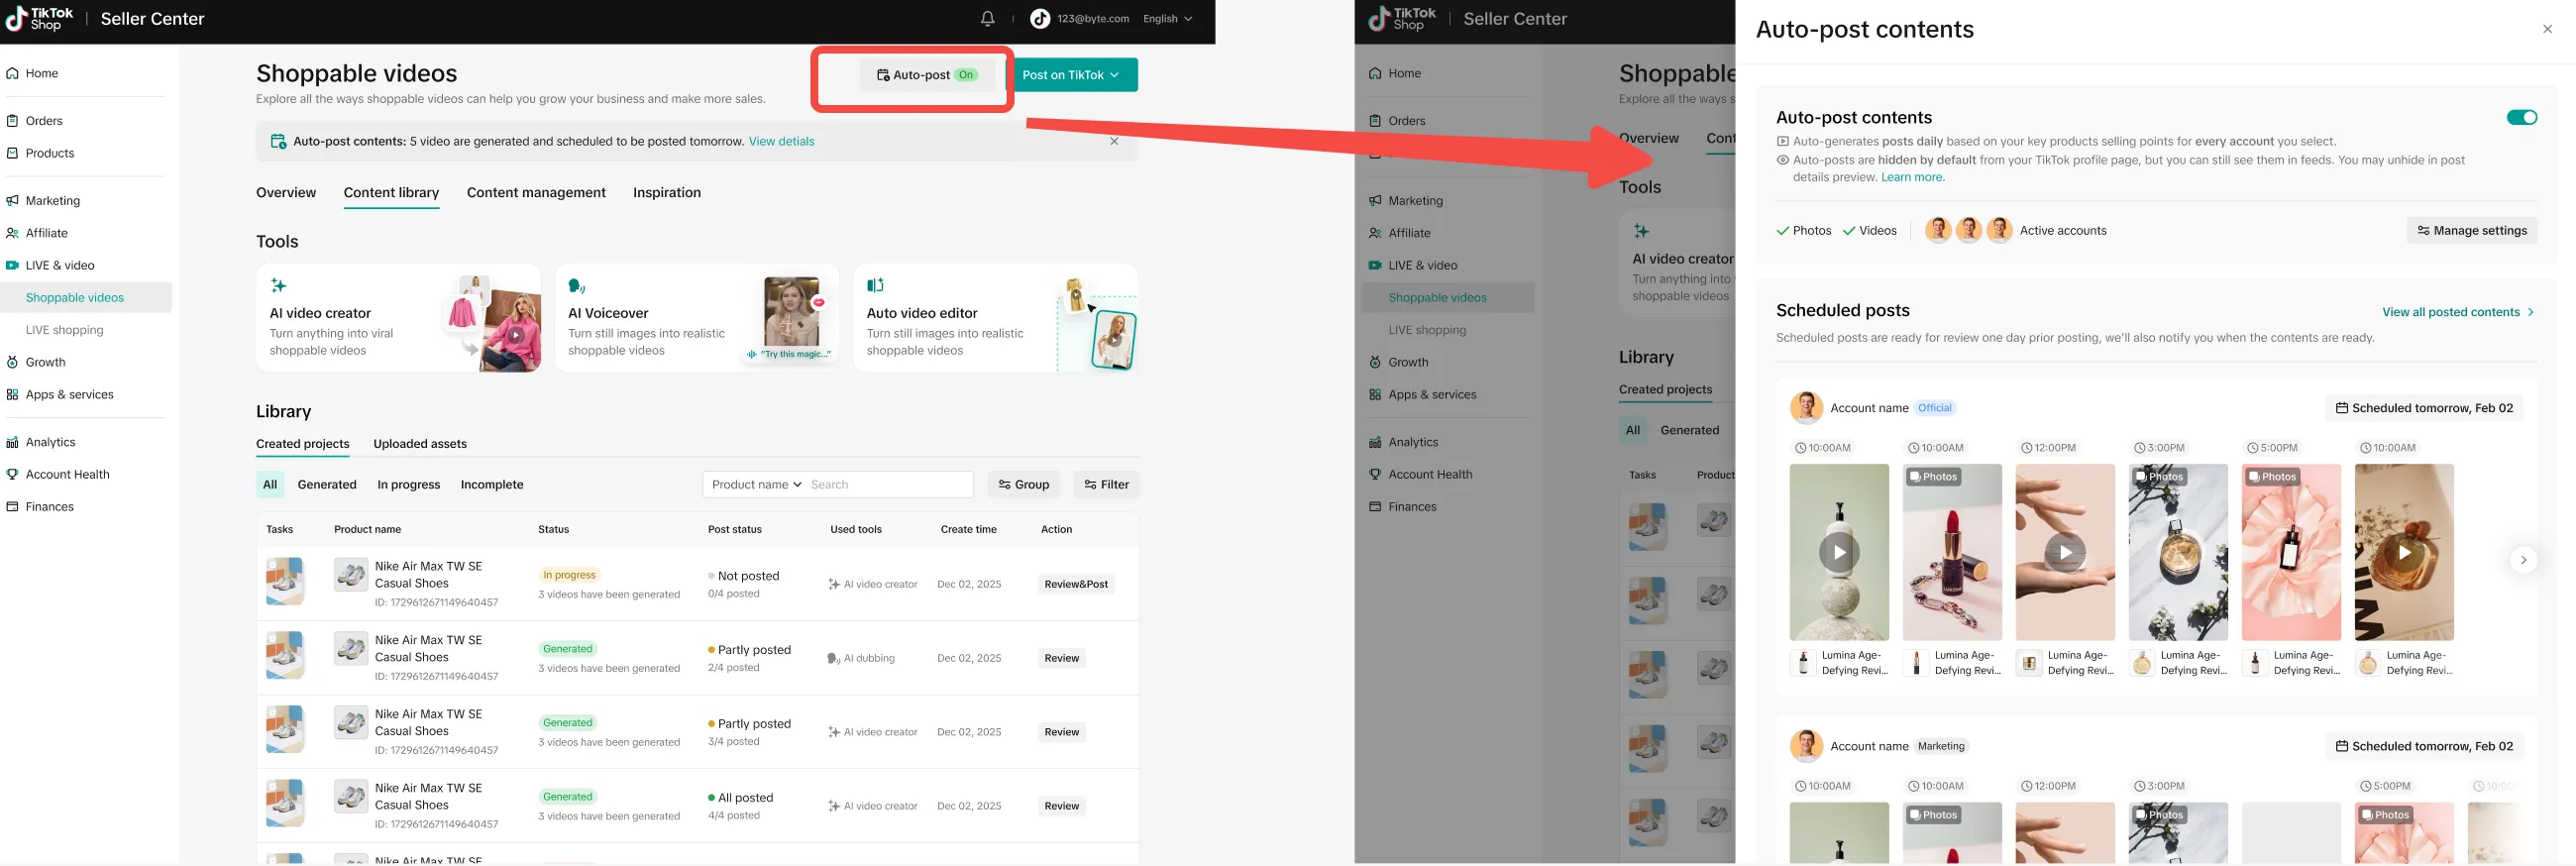The height and width of the screenshot is (866, 2576).
Task: Open the English language dropdown
Action: pyautogui.click(x=1167, y=18)
